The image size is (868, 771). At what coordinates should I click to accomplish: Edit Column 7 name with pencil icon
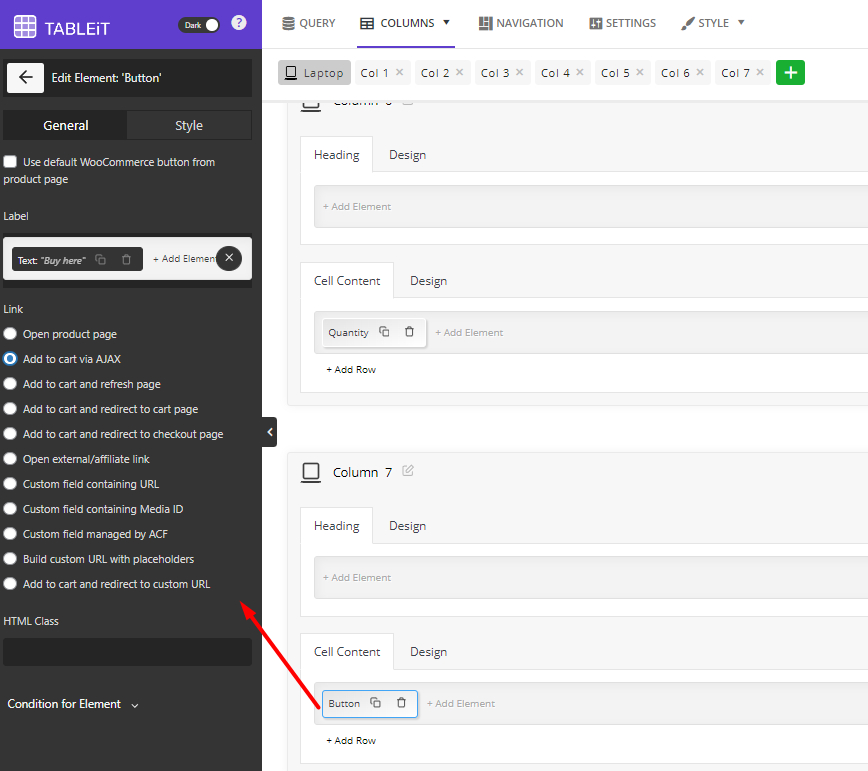pyautogui.click(x=408, y=471)
